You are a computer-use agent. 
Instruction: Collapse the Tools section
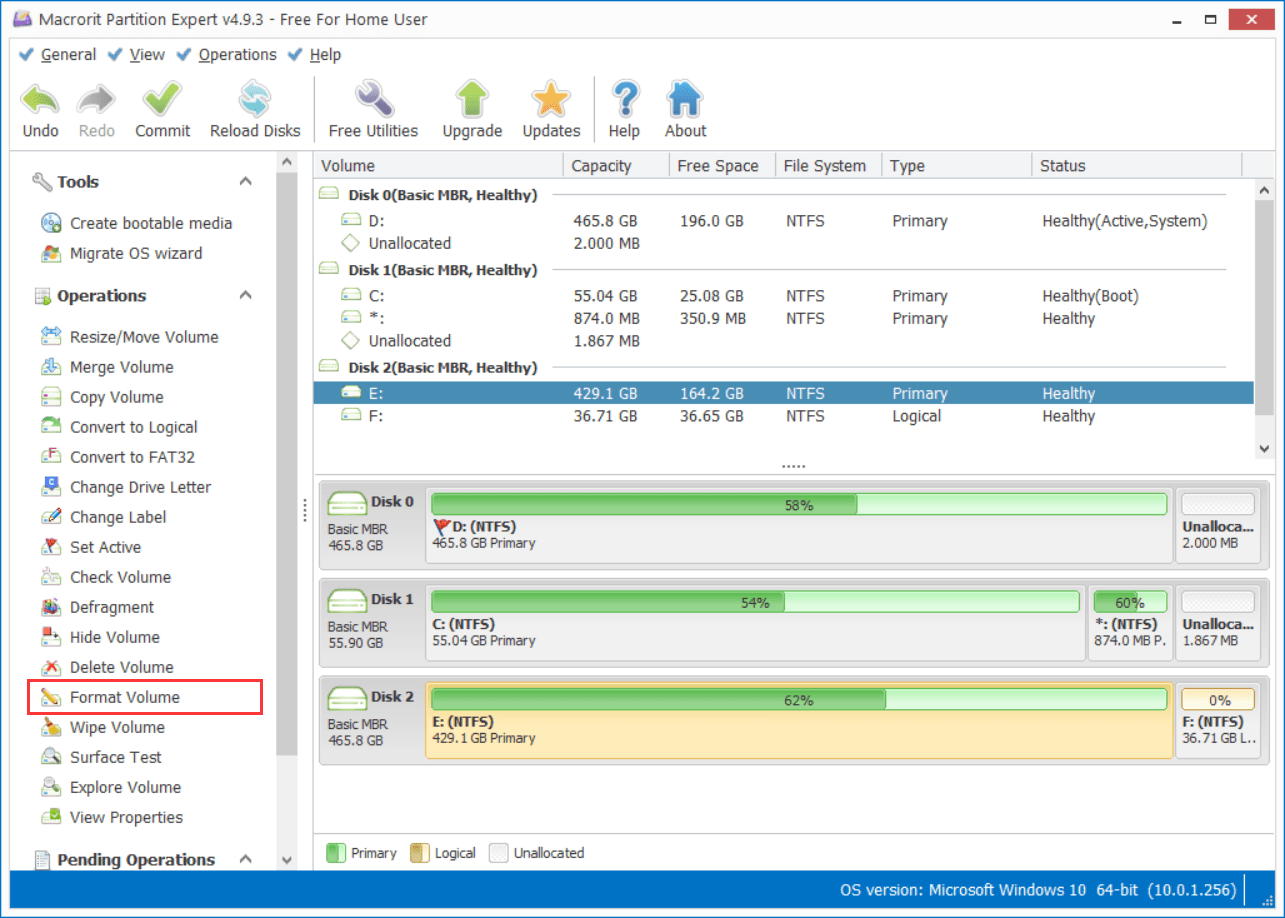tap(245, 181)
